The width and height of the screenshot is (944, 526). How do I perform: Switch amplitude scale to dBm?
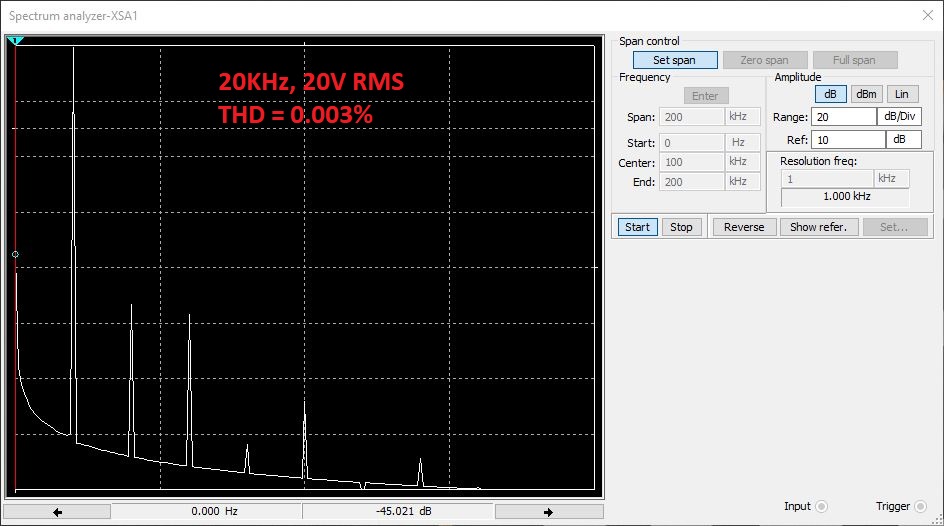click(x=866, y=94)
